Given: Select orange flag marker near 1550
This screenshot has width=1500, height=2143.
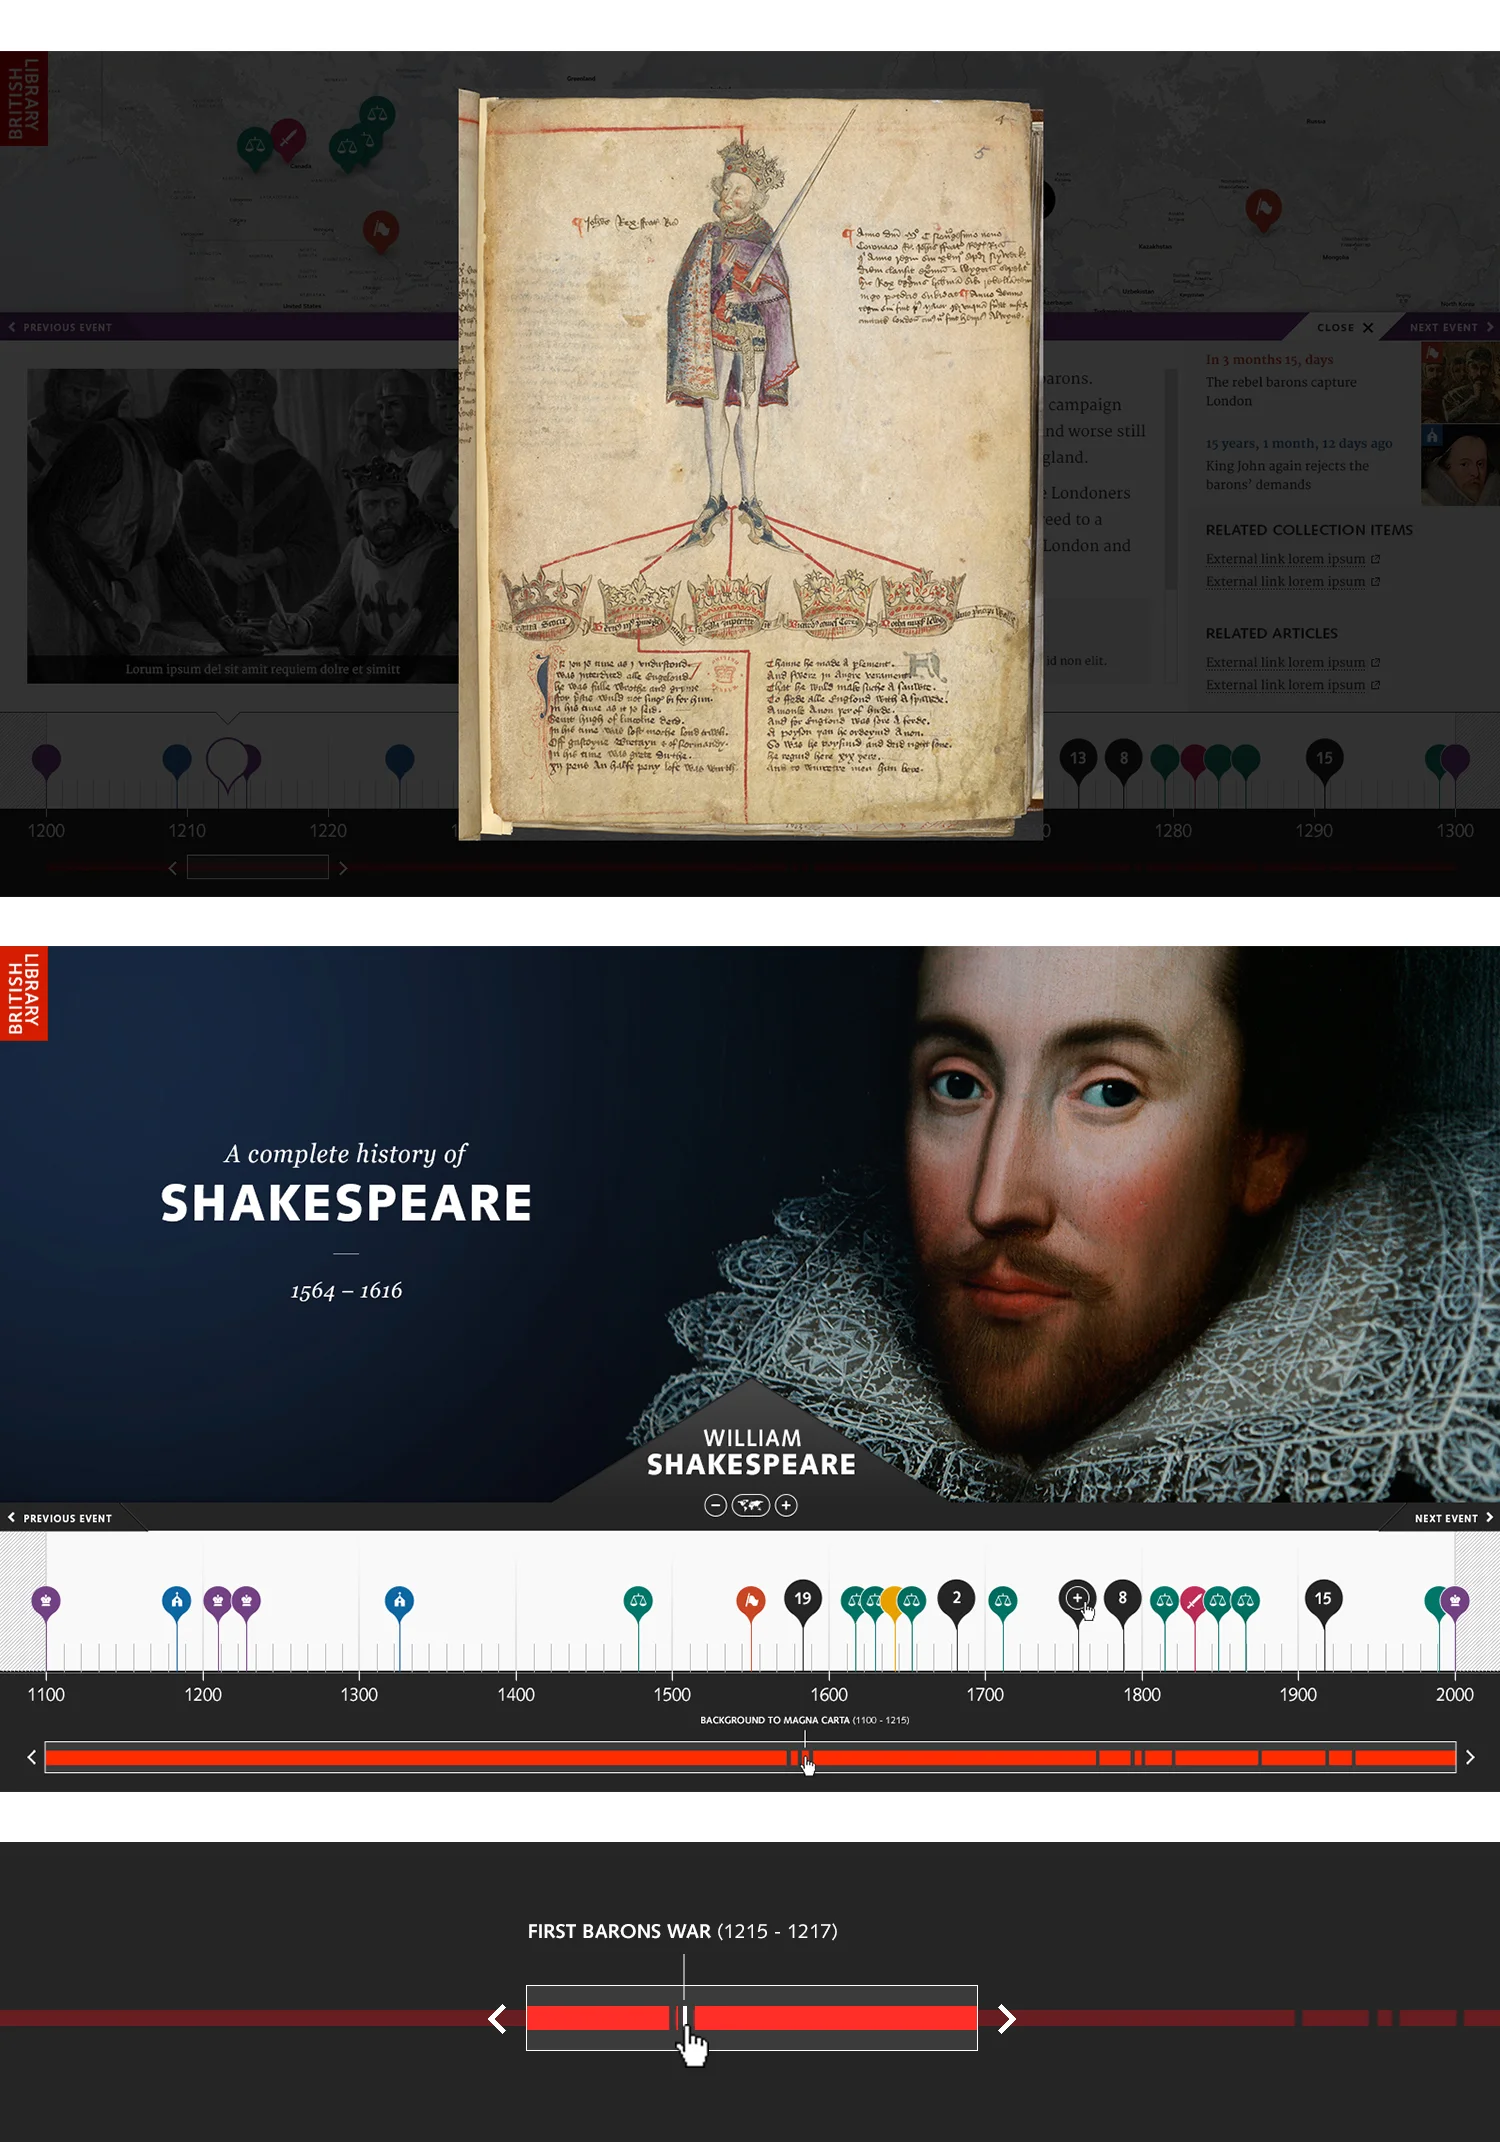Looking at the screenshot, I should pyautogui.click(x=751, y=1602).
